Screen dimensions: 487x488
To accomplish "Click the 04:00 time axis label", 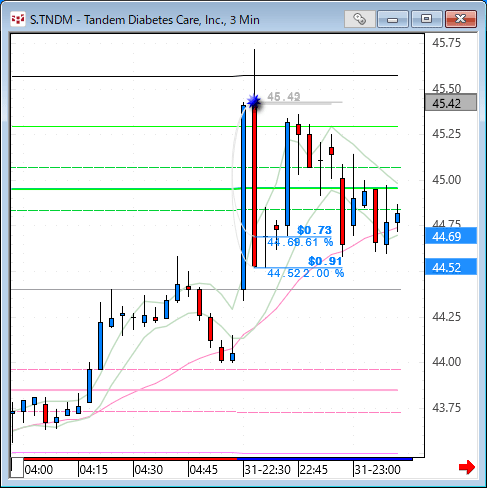I will pyautogui.click(x=39, y=470).
